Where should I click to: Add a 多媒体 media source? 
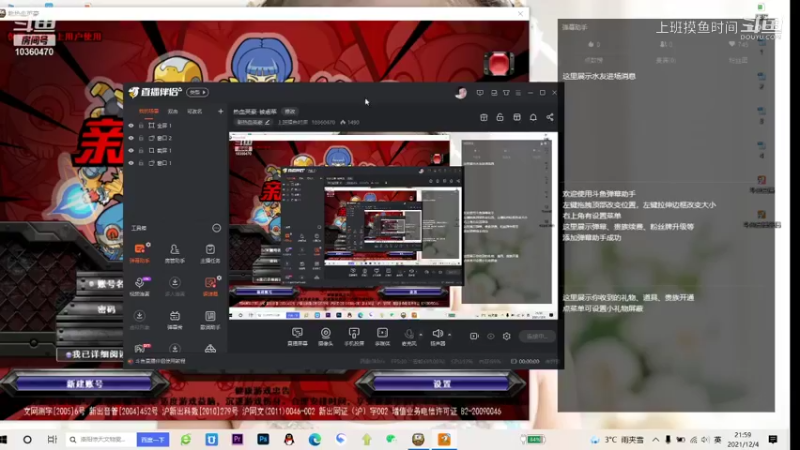[382, 337]
